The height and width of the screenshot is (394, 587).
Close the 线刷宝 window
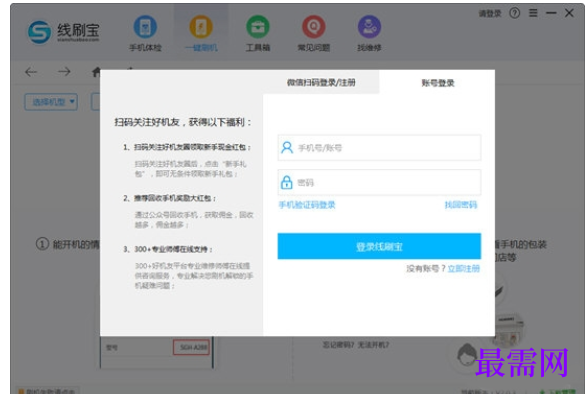[x=569, y=13]
